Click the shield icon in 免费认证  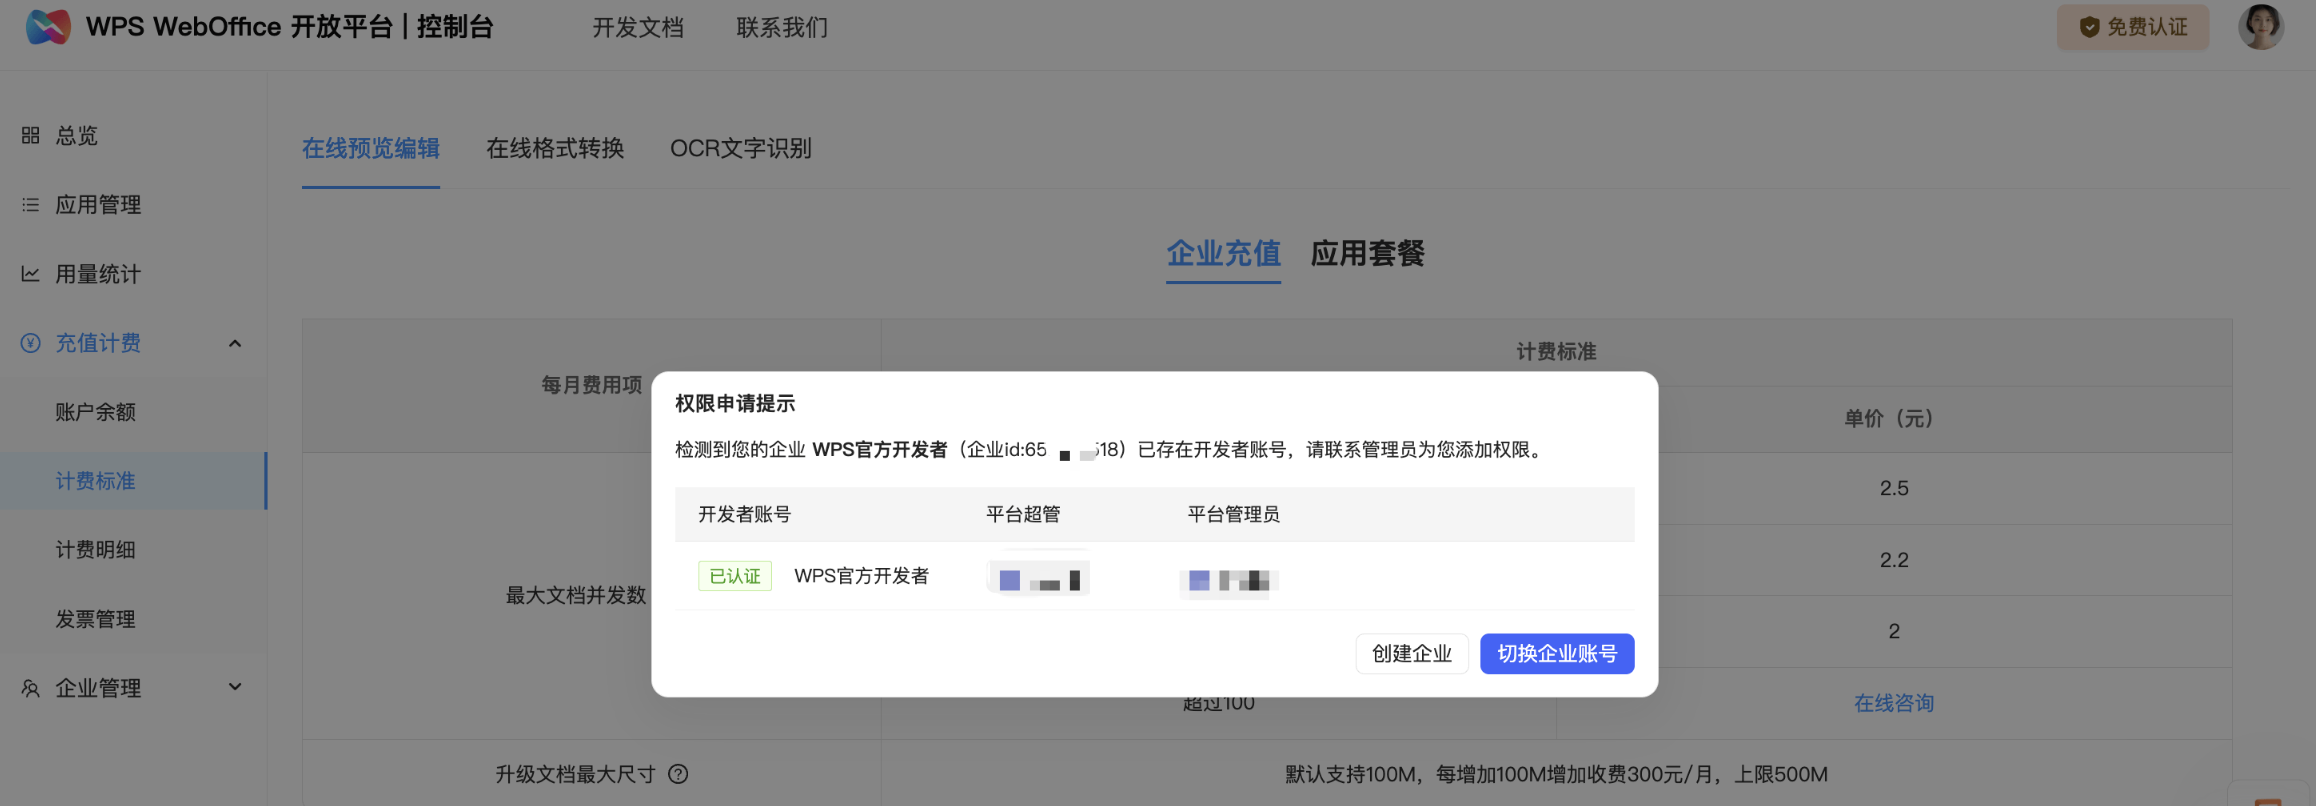(2089, 27)
